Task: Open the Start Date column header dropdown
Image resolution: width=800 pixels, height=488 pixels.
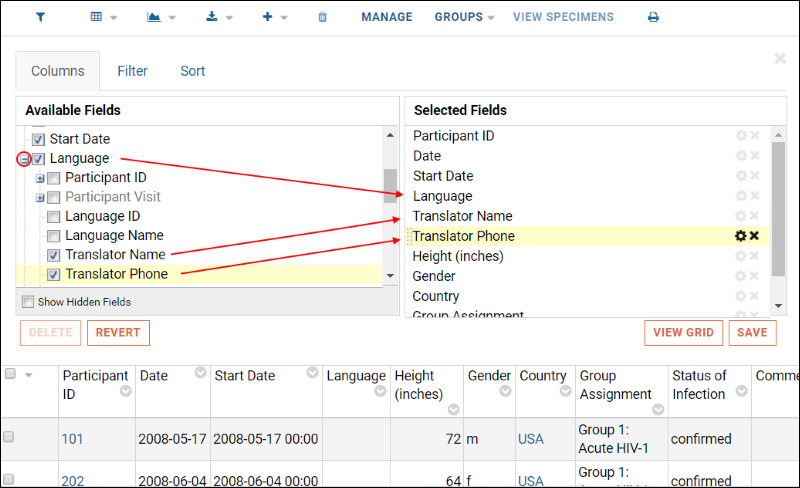Action: click(x=312, y=373)
